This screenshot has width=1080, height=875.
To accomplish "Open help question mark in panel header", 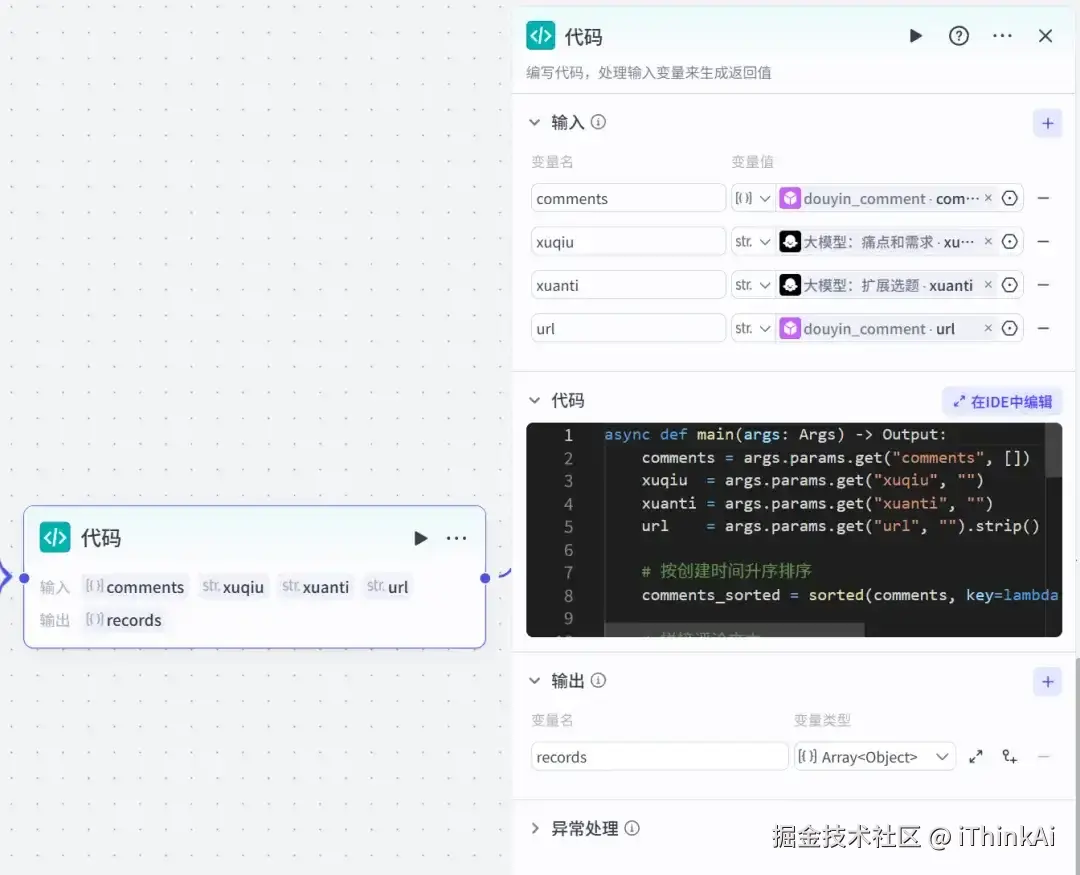I will [959, 36].
